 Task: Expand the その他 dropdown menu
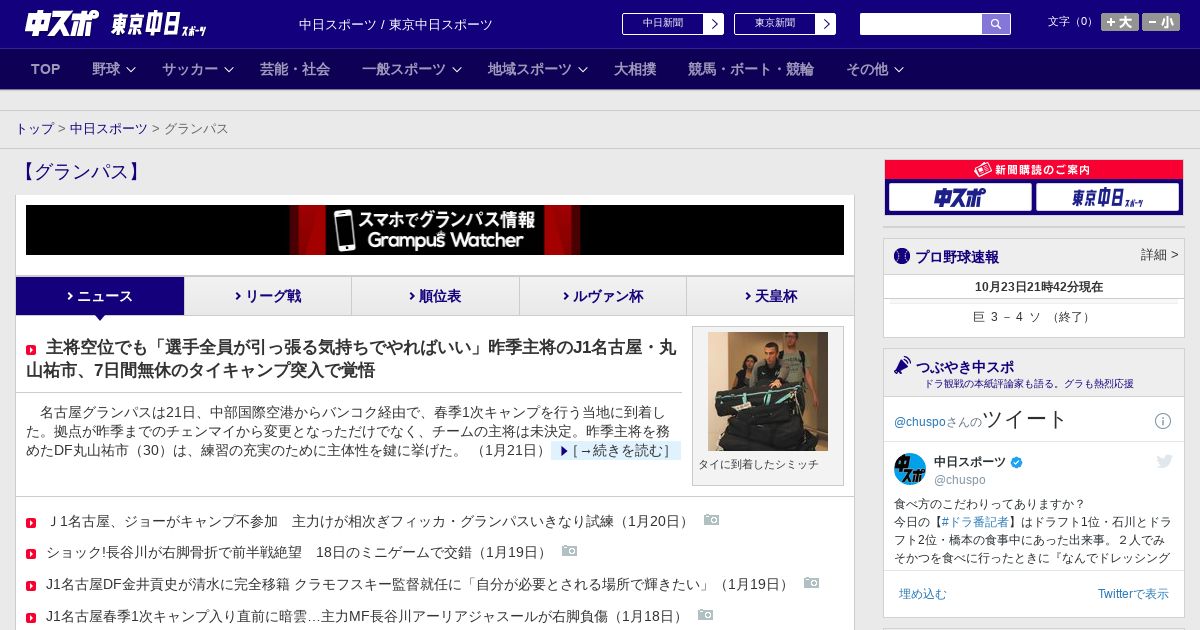[875, 69]
